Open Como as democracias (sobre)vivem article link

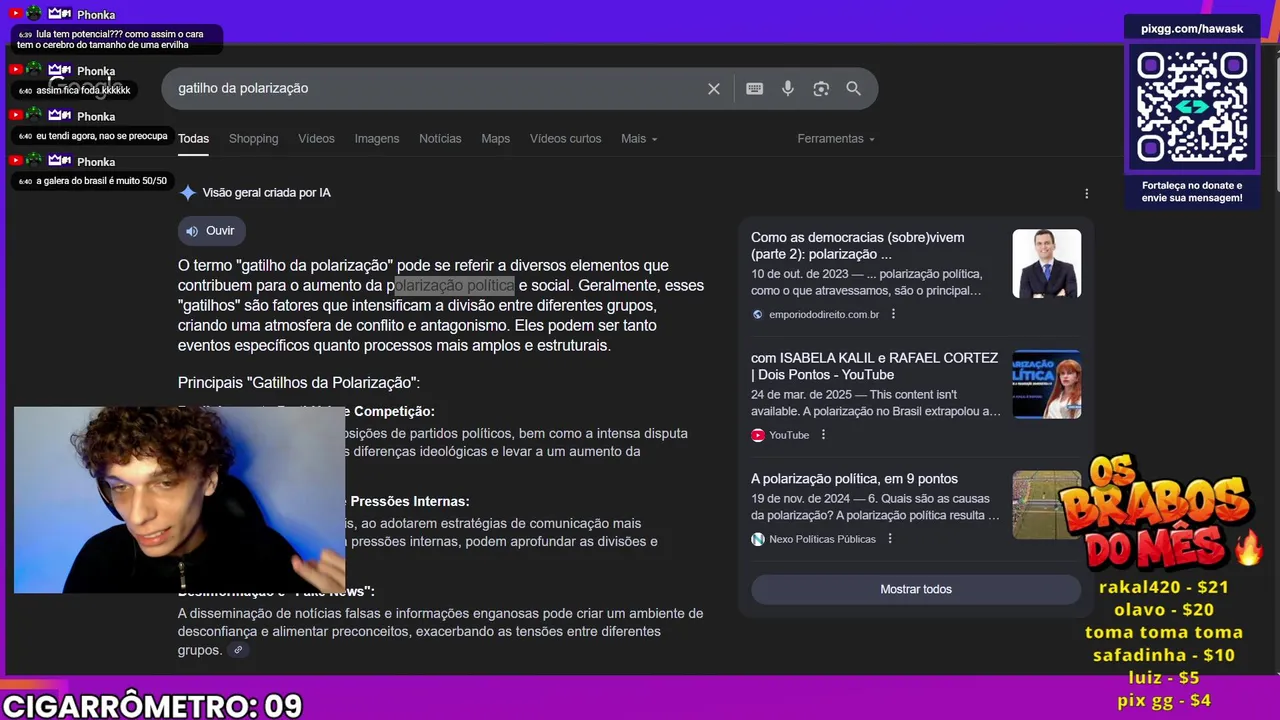858,246
